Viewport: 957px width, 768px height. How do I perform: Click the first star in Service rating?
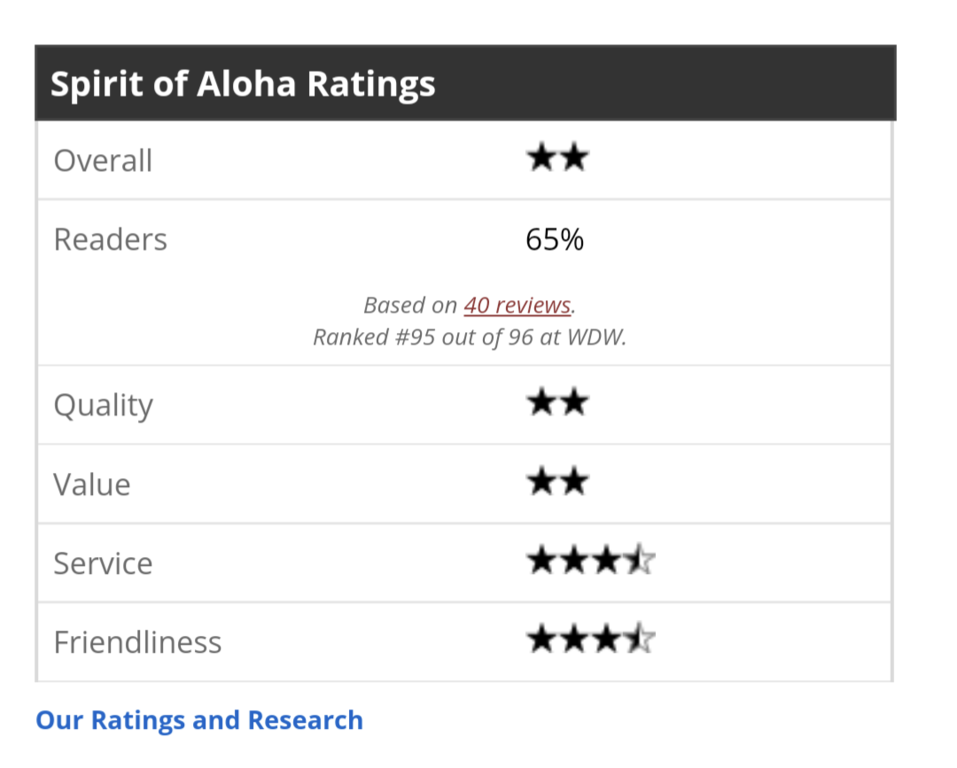coord(541,561)
